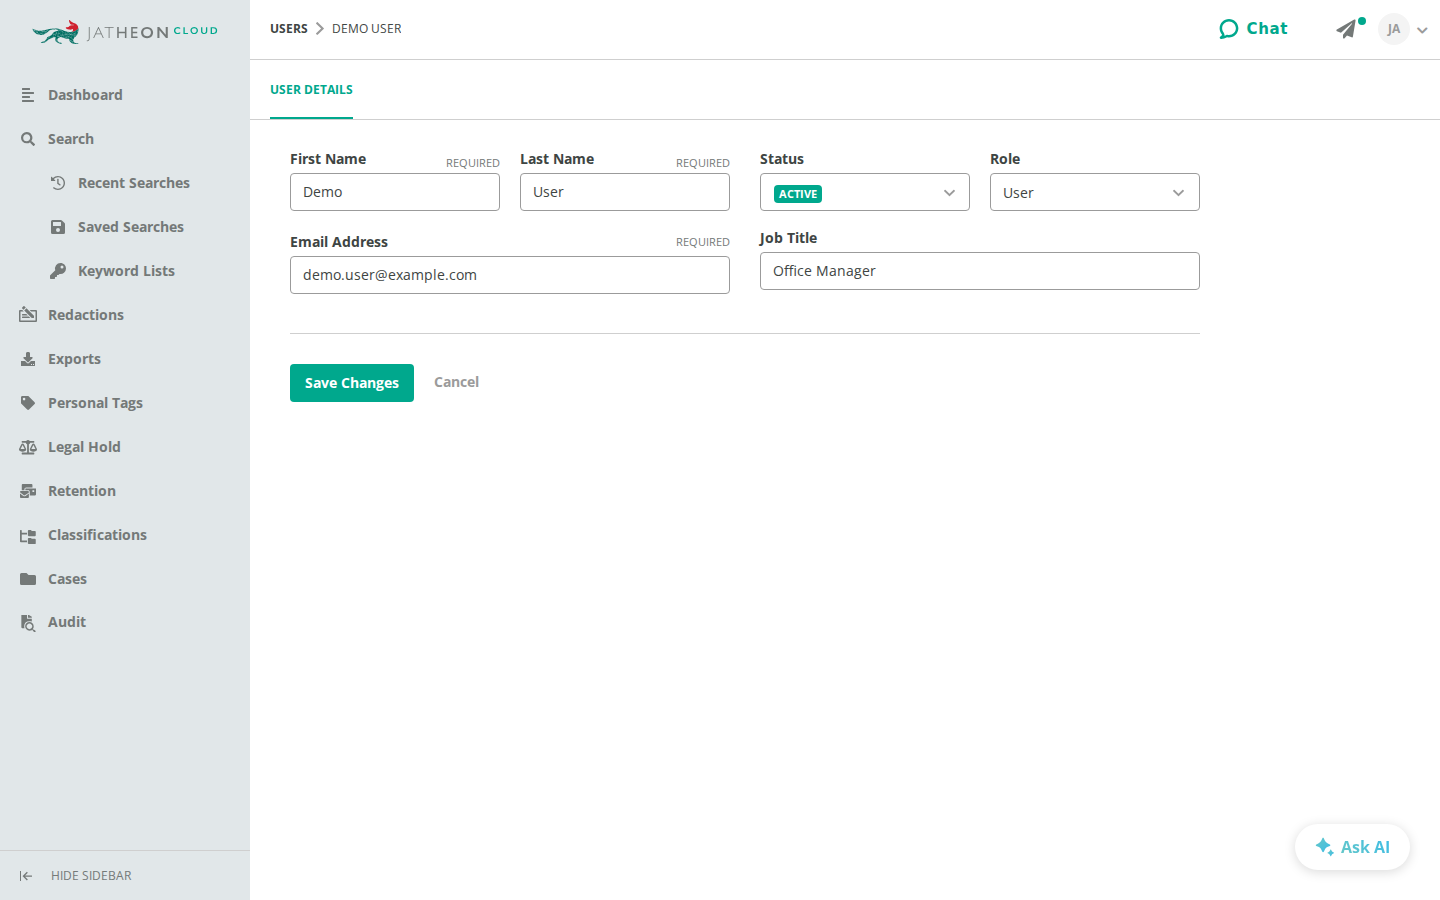Click the Jatheon Cloud logo
The width and height of the screenshot is (1440, 900).
click(x=125, y=32)
